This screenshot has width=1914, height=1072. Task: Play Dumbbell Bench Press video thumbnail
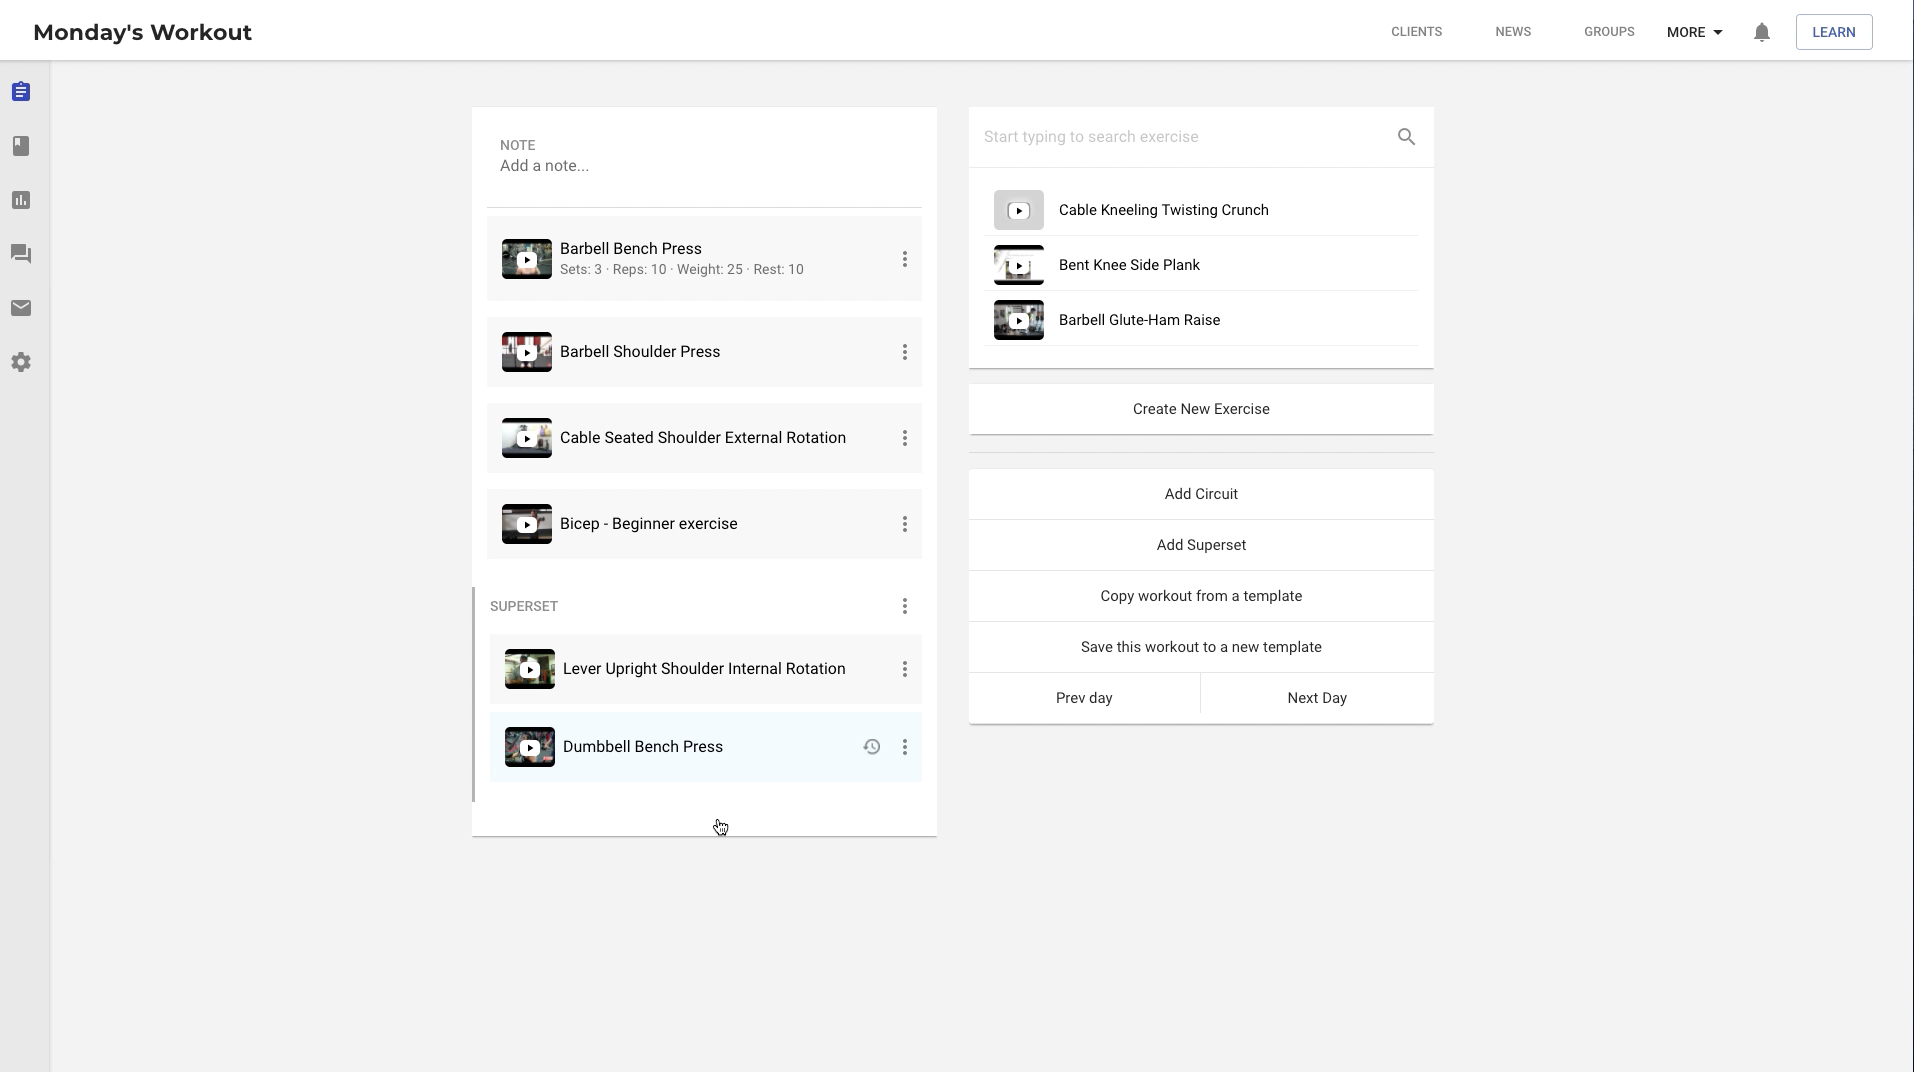pyautogui.click(x=530, y=747)
